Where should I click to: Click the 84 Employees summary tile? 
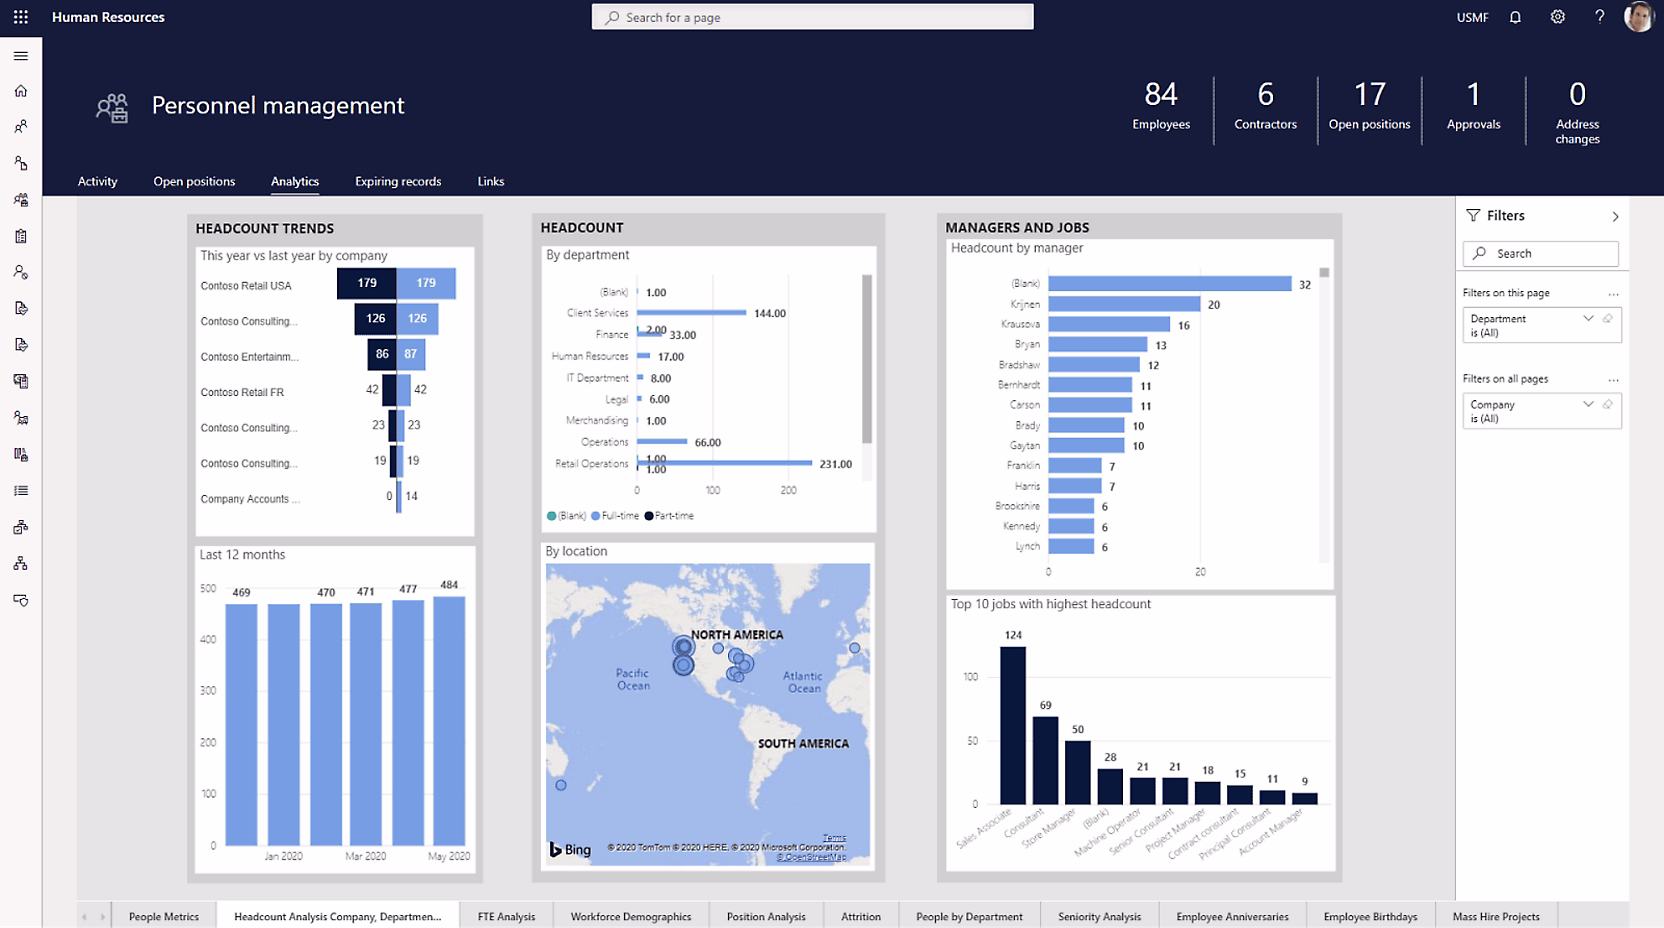tap(1161, 106)
